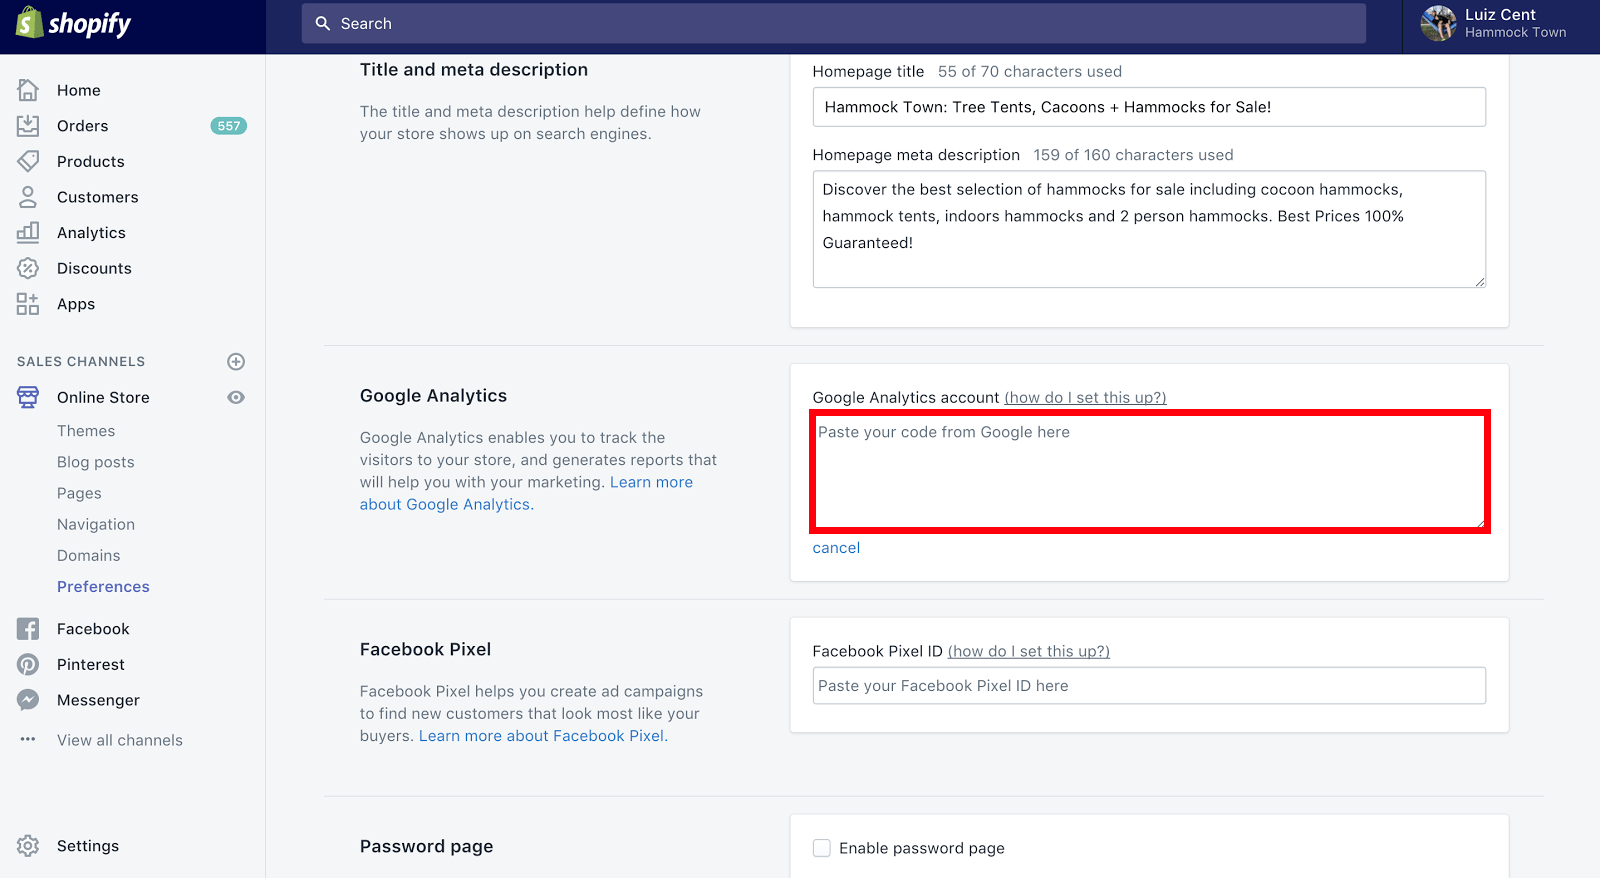View online store via eye icon
Viewport: 1600px width, 878px height.
click(x=236, y=397)
